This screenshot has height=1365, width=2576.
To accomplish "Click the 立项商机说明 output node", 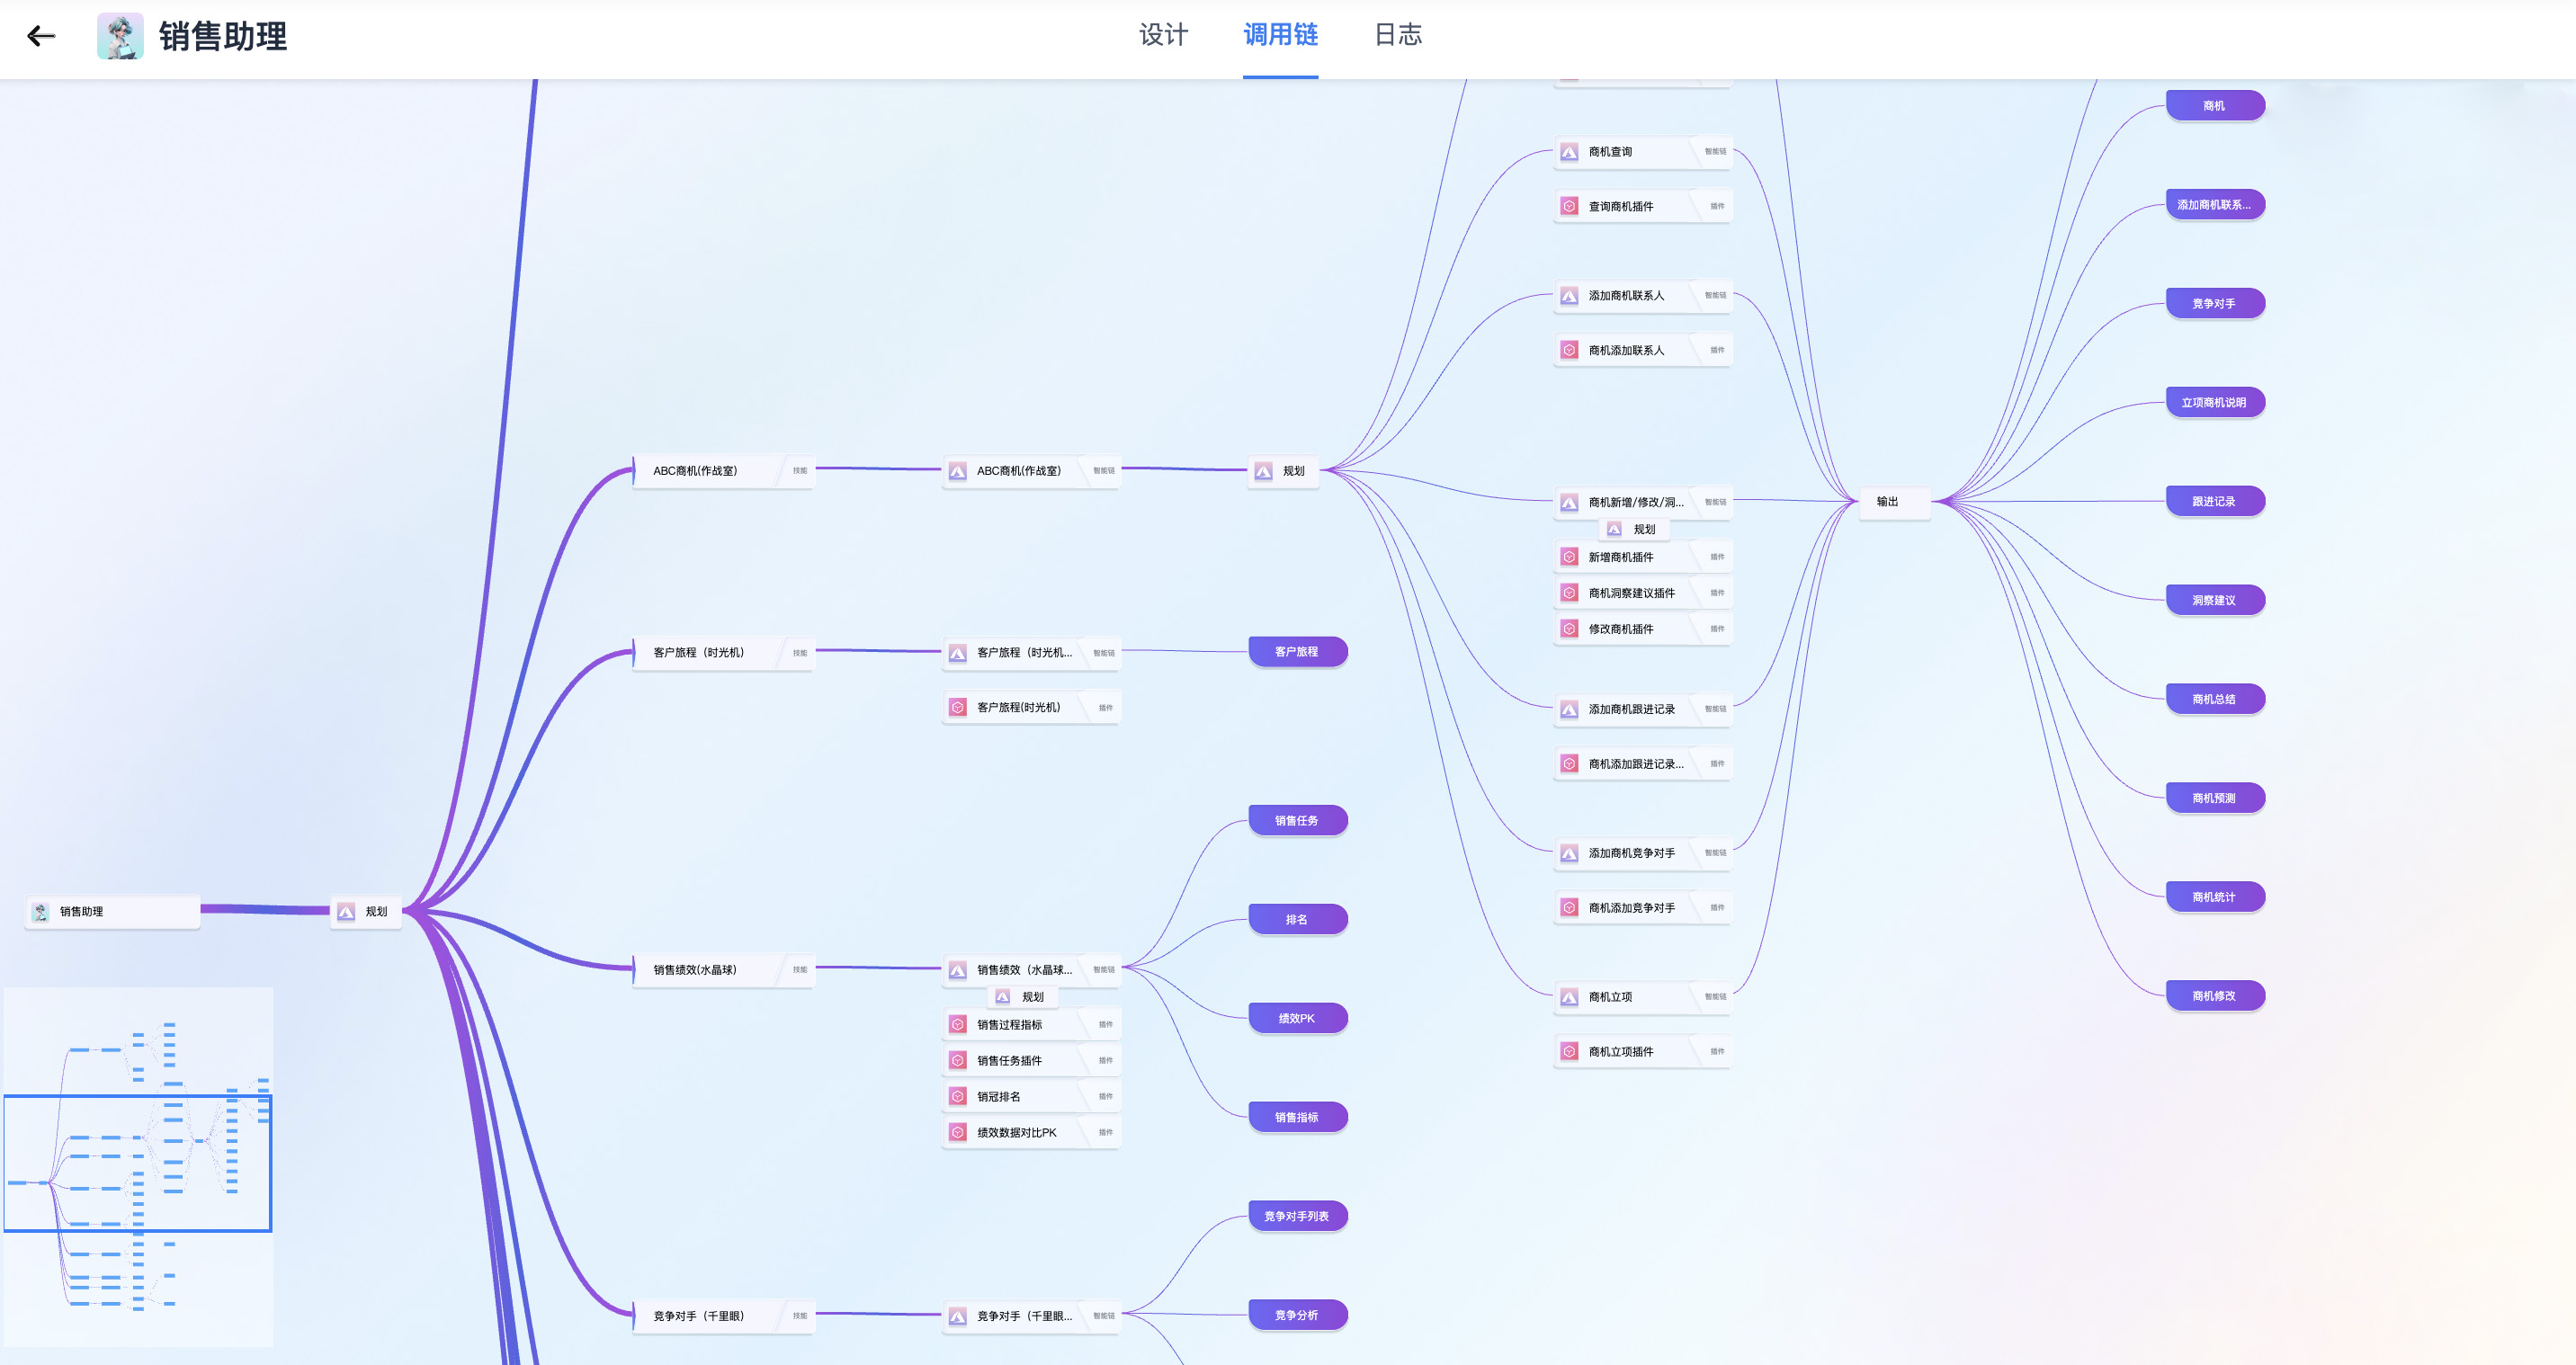I will (x=2215, y=402).
